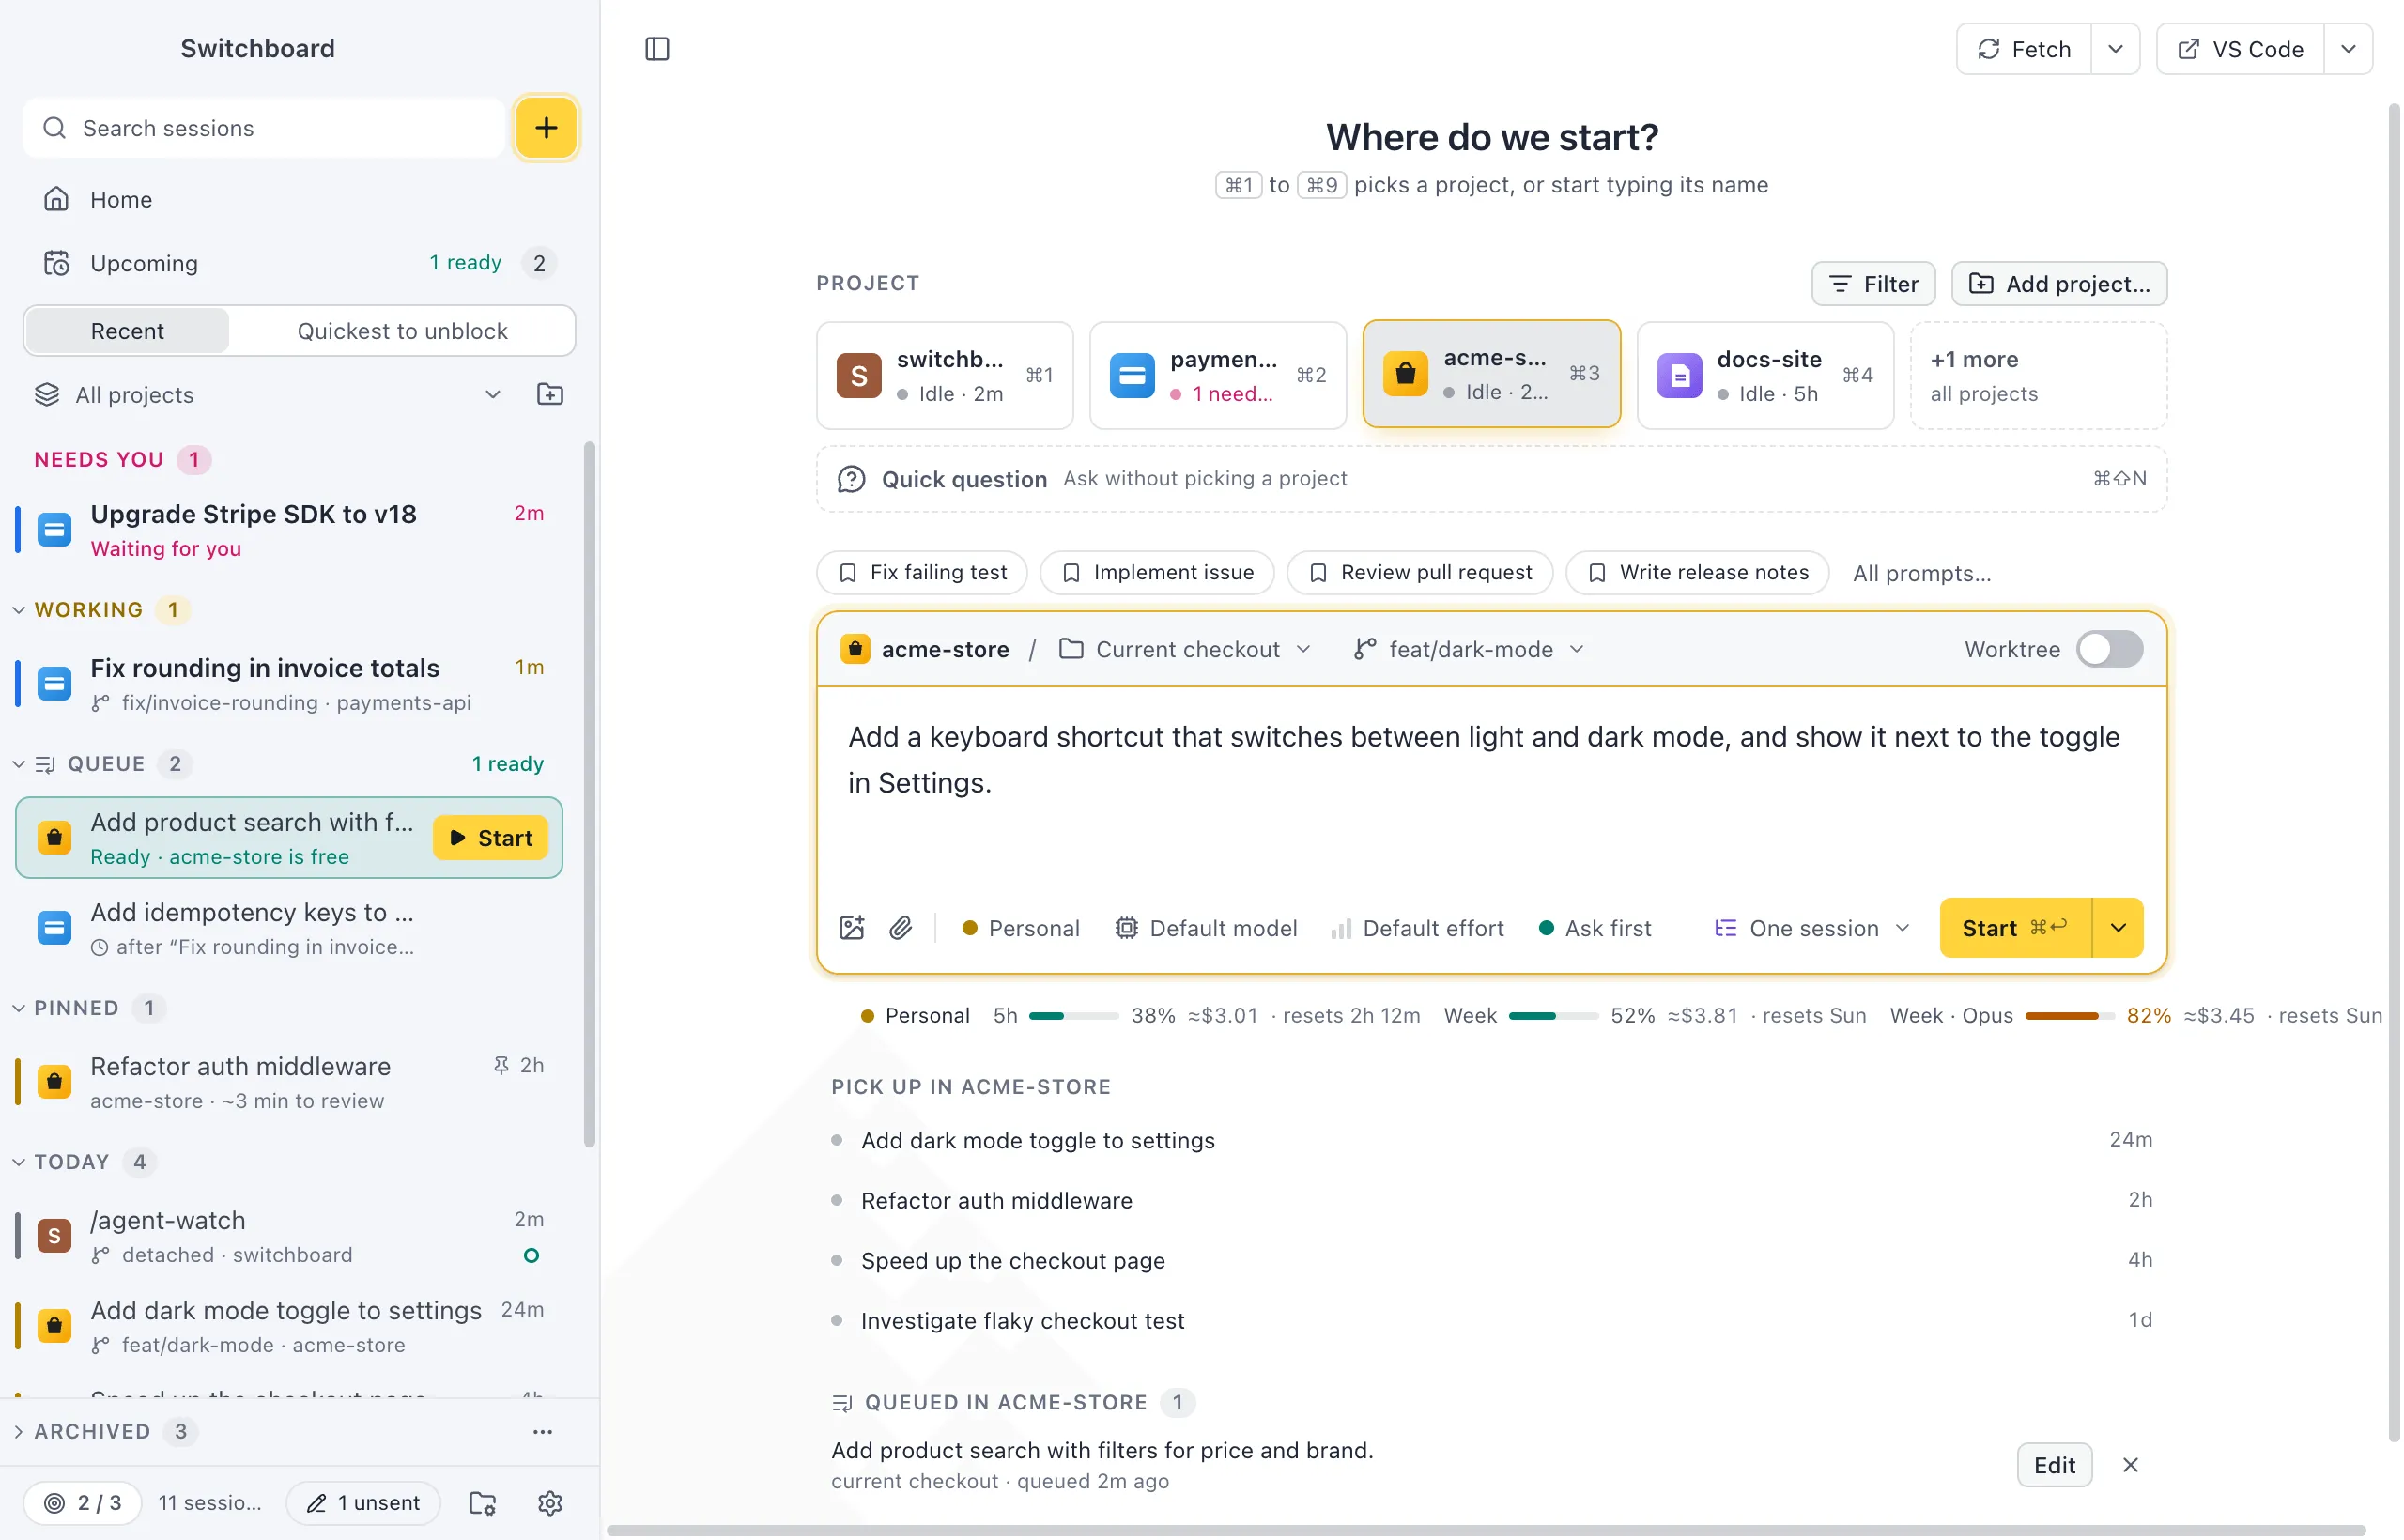Click the attach image icon in composer
Screen dimensions: 2404x1540
tap(852, 928)
